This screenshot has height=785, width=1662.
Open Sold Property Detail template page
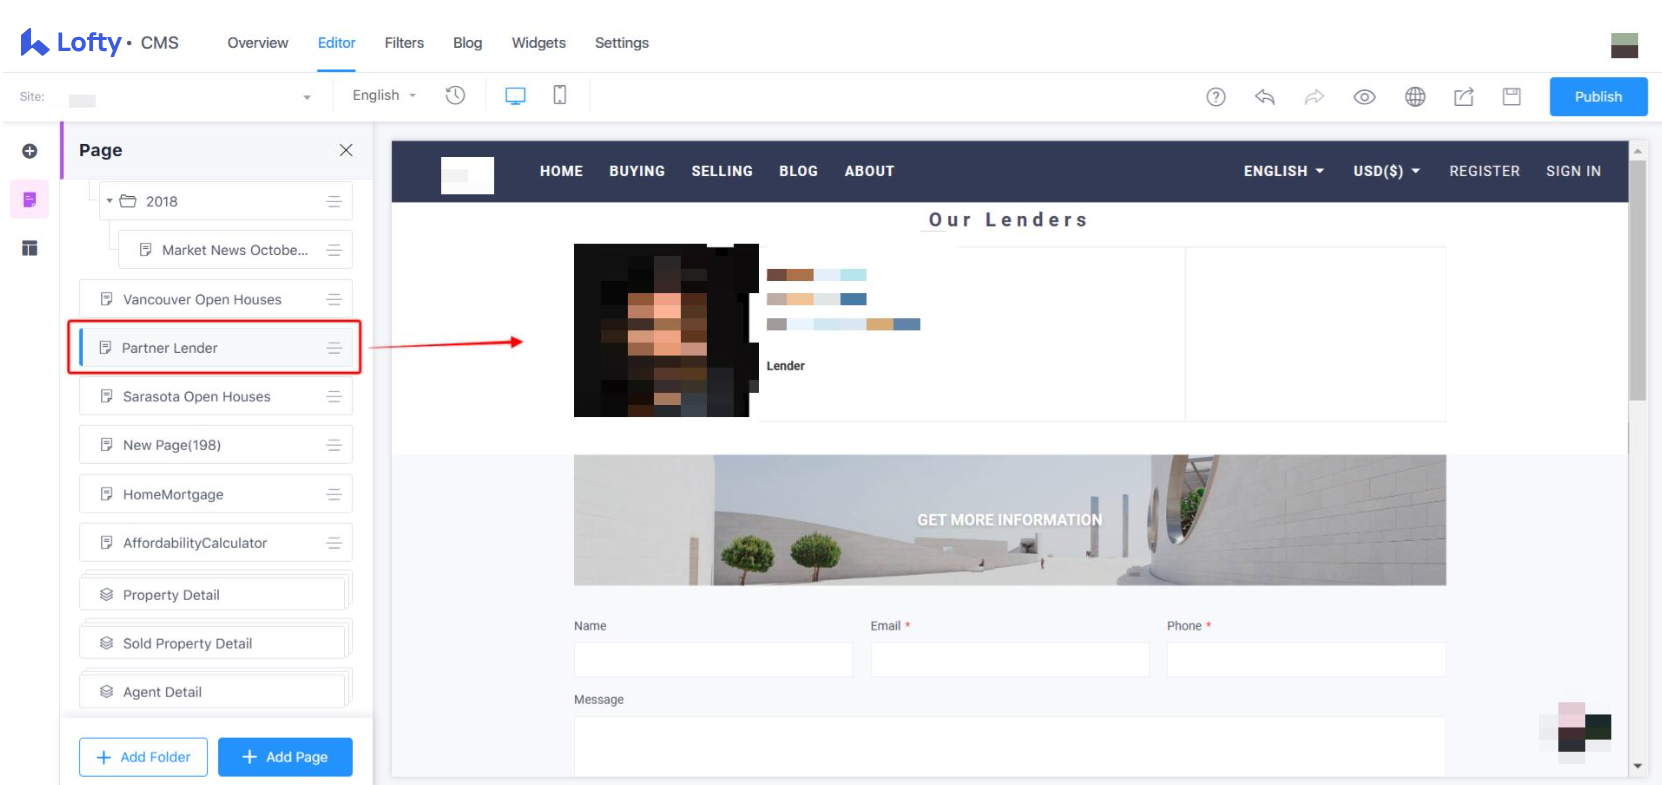coord(213,643)
